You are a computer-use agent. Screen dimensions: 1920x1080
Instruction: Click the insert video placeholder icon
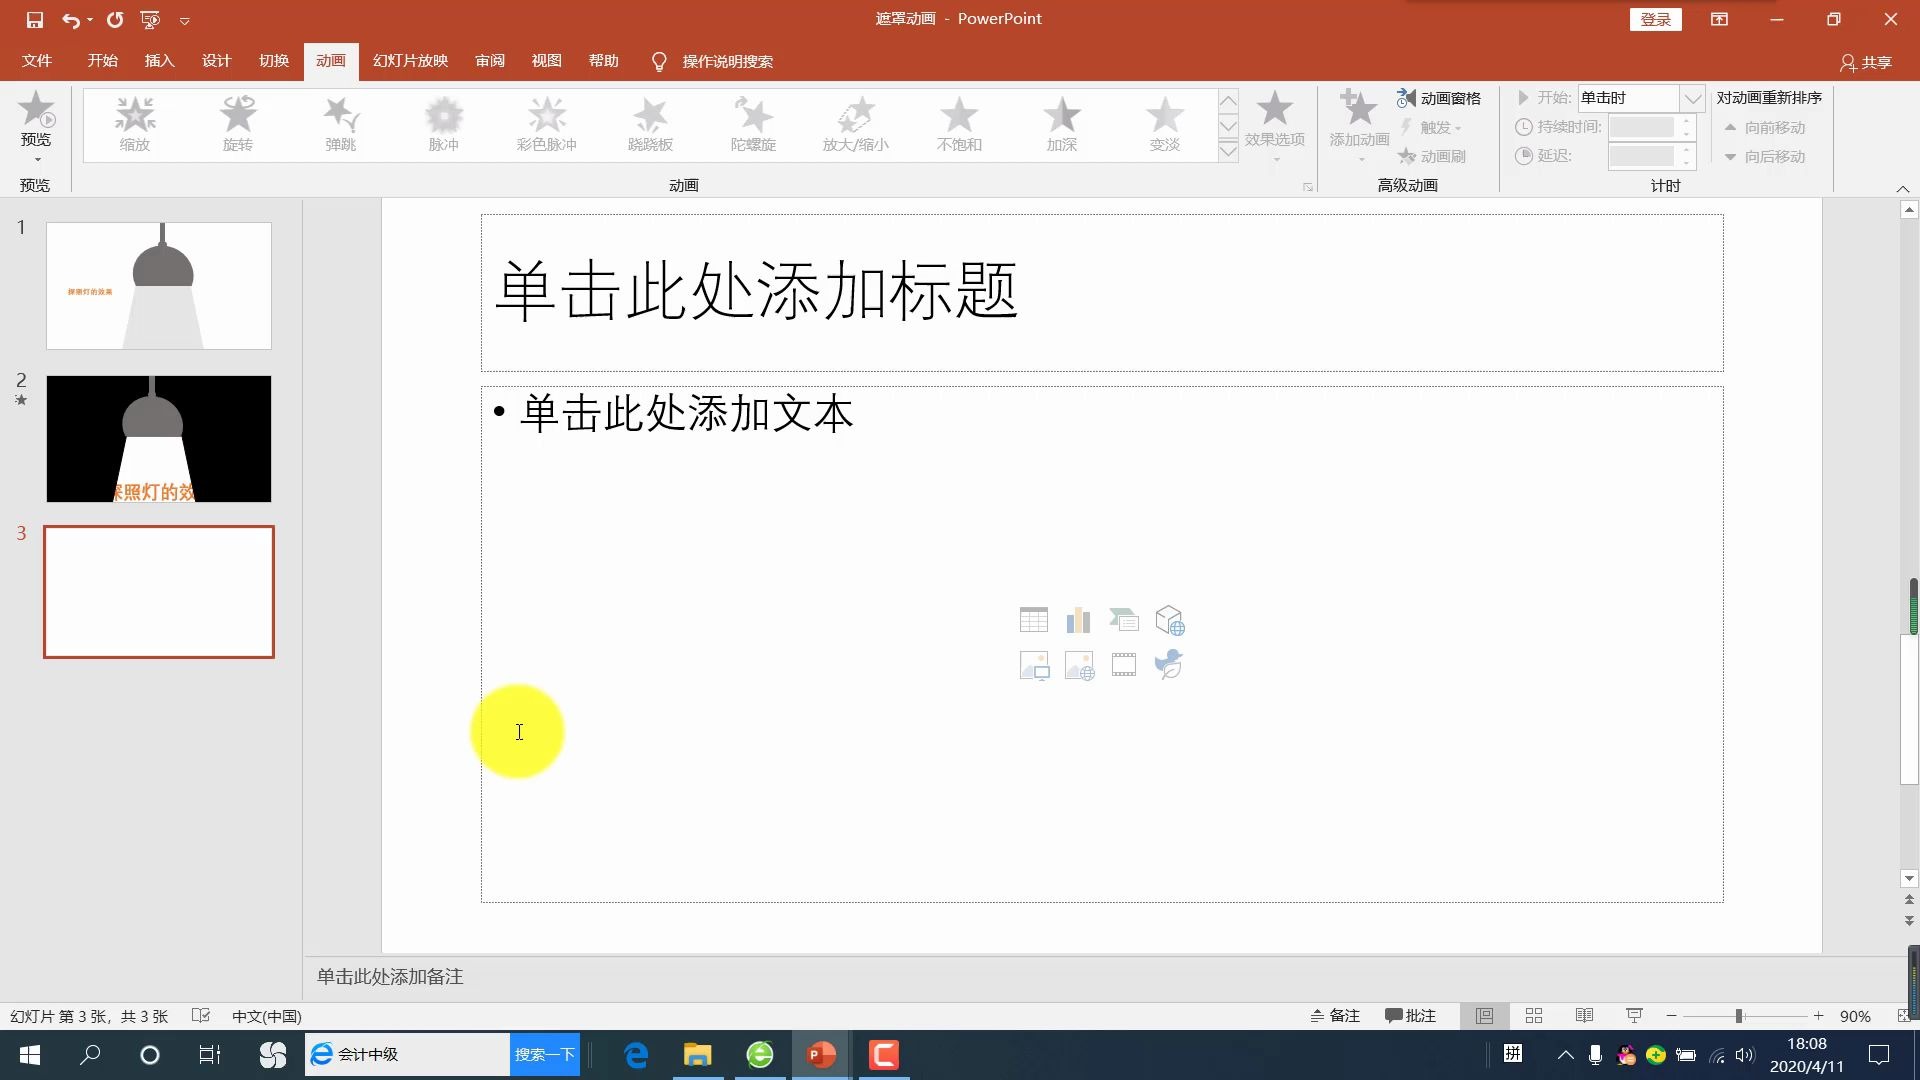pyautogui.click(x=1123, y=665)
